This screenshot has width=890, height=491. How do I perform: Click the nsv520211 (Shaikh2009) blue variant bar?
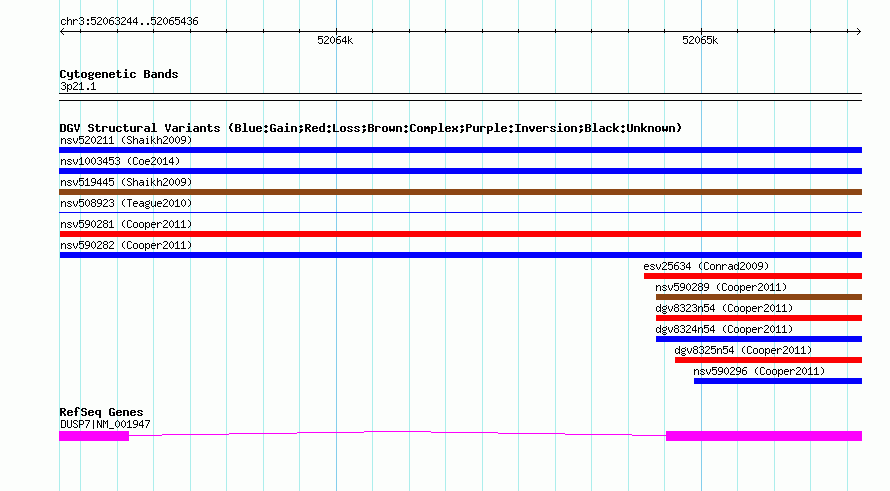[460, 150]
